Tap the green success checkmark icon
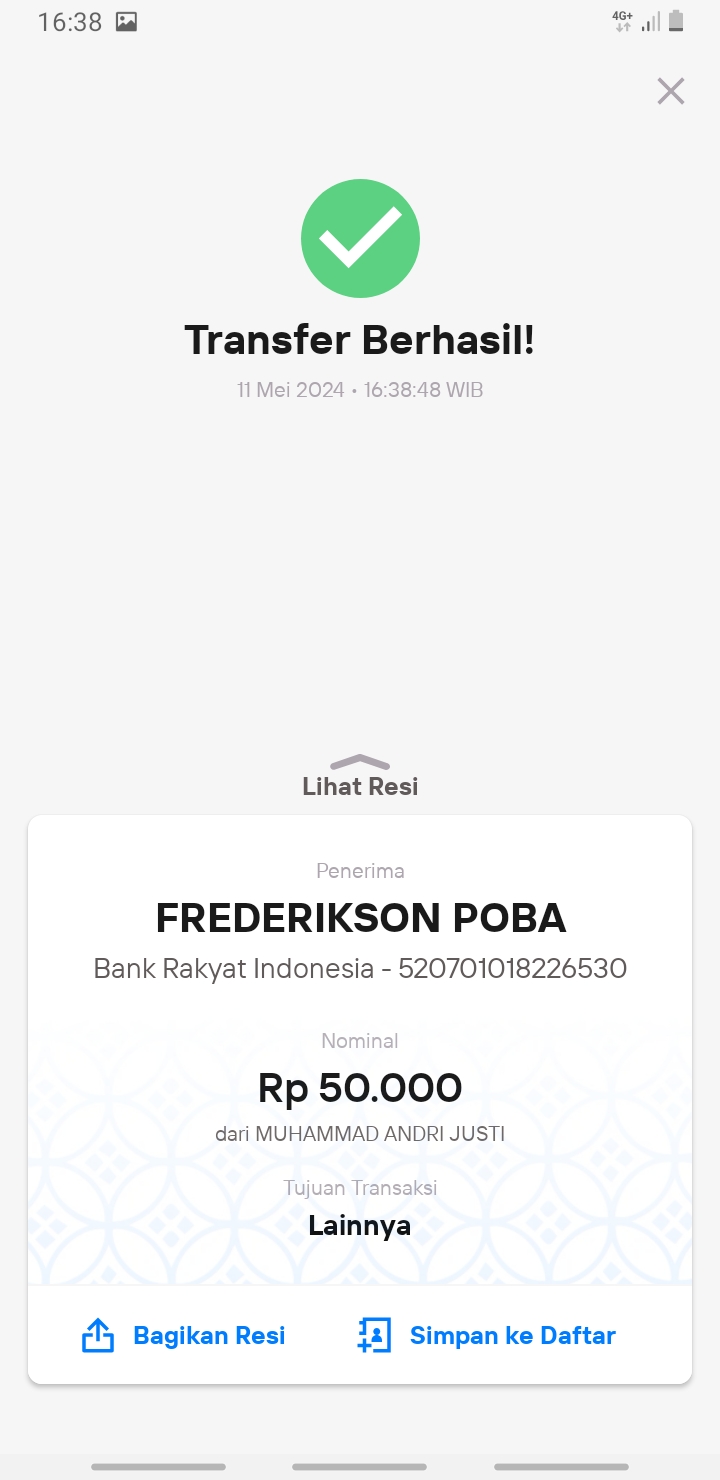Viewport: 720px width, 1480px height. (360, 239)
